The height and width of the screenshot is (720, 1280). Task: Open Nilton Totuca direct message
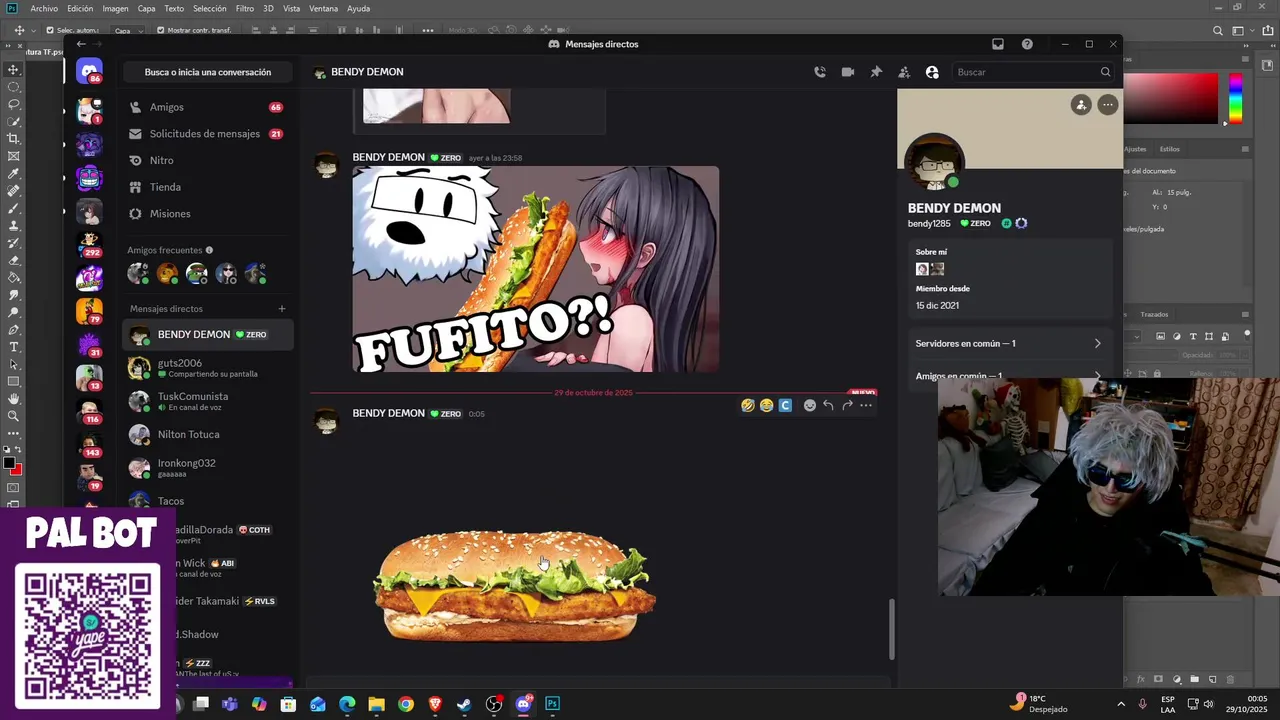tap(208, 434)
